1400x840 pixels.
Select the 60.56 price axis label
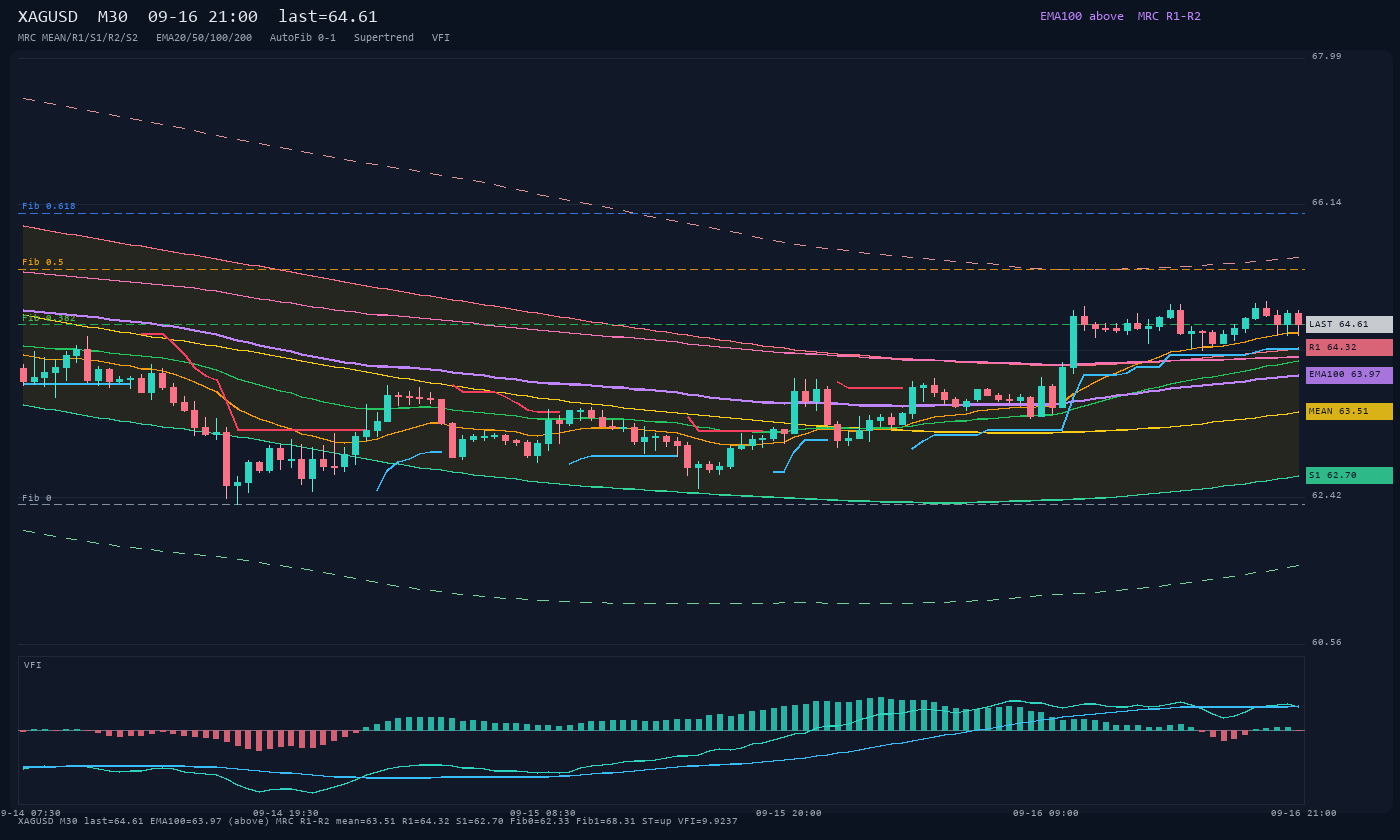click(1327, 642)
